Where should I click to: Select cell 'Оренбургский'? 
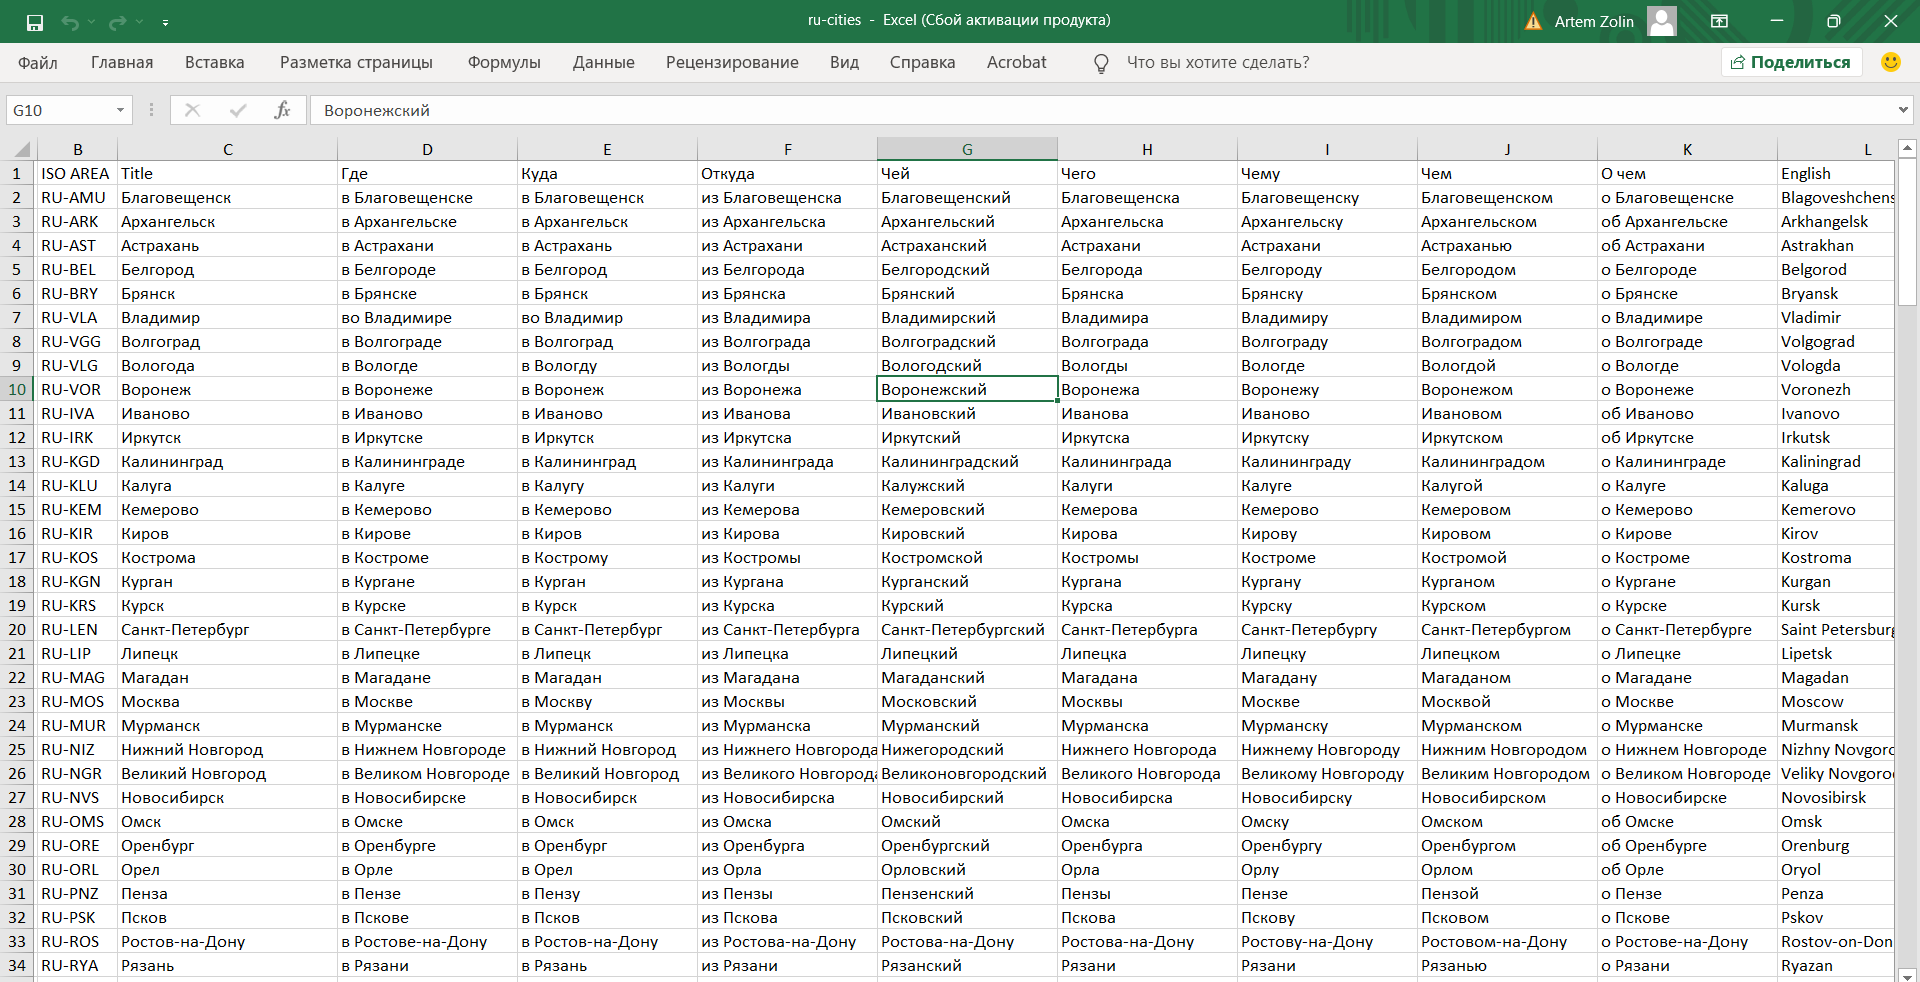pyautogui.click(x=967, y=845)
